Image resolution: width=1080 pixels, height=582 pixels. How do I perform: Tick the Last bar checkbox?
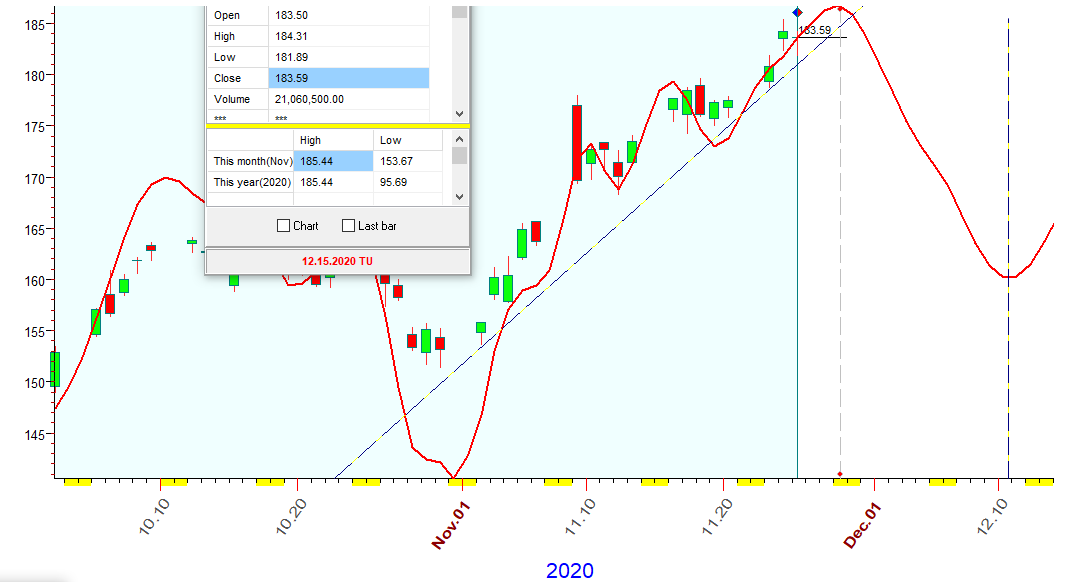pyautogui.click(x=349, y=226)
